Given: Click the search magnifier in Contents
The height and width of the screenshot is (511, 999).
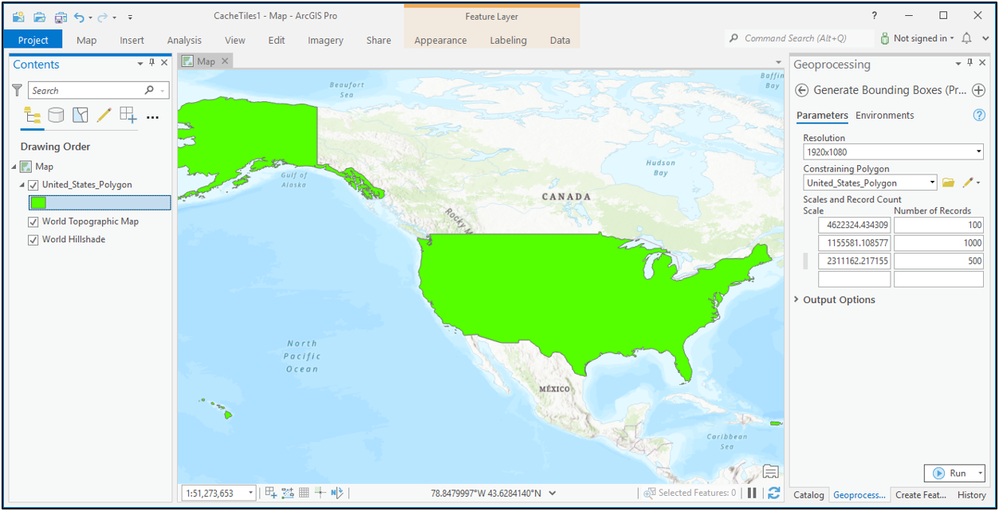Looking at the screenshot, I should pyautogui.click(x=149, y=90).
